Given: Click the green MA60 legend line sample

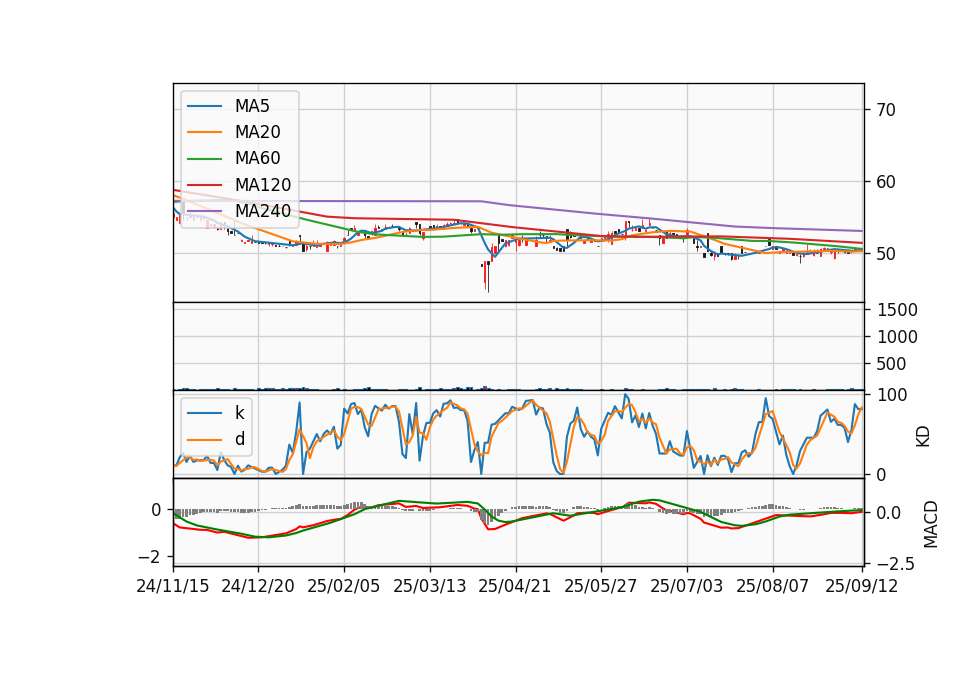Looking at the screenshot, I should 204,159.
